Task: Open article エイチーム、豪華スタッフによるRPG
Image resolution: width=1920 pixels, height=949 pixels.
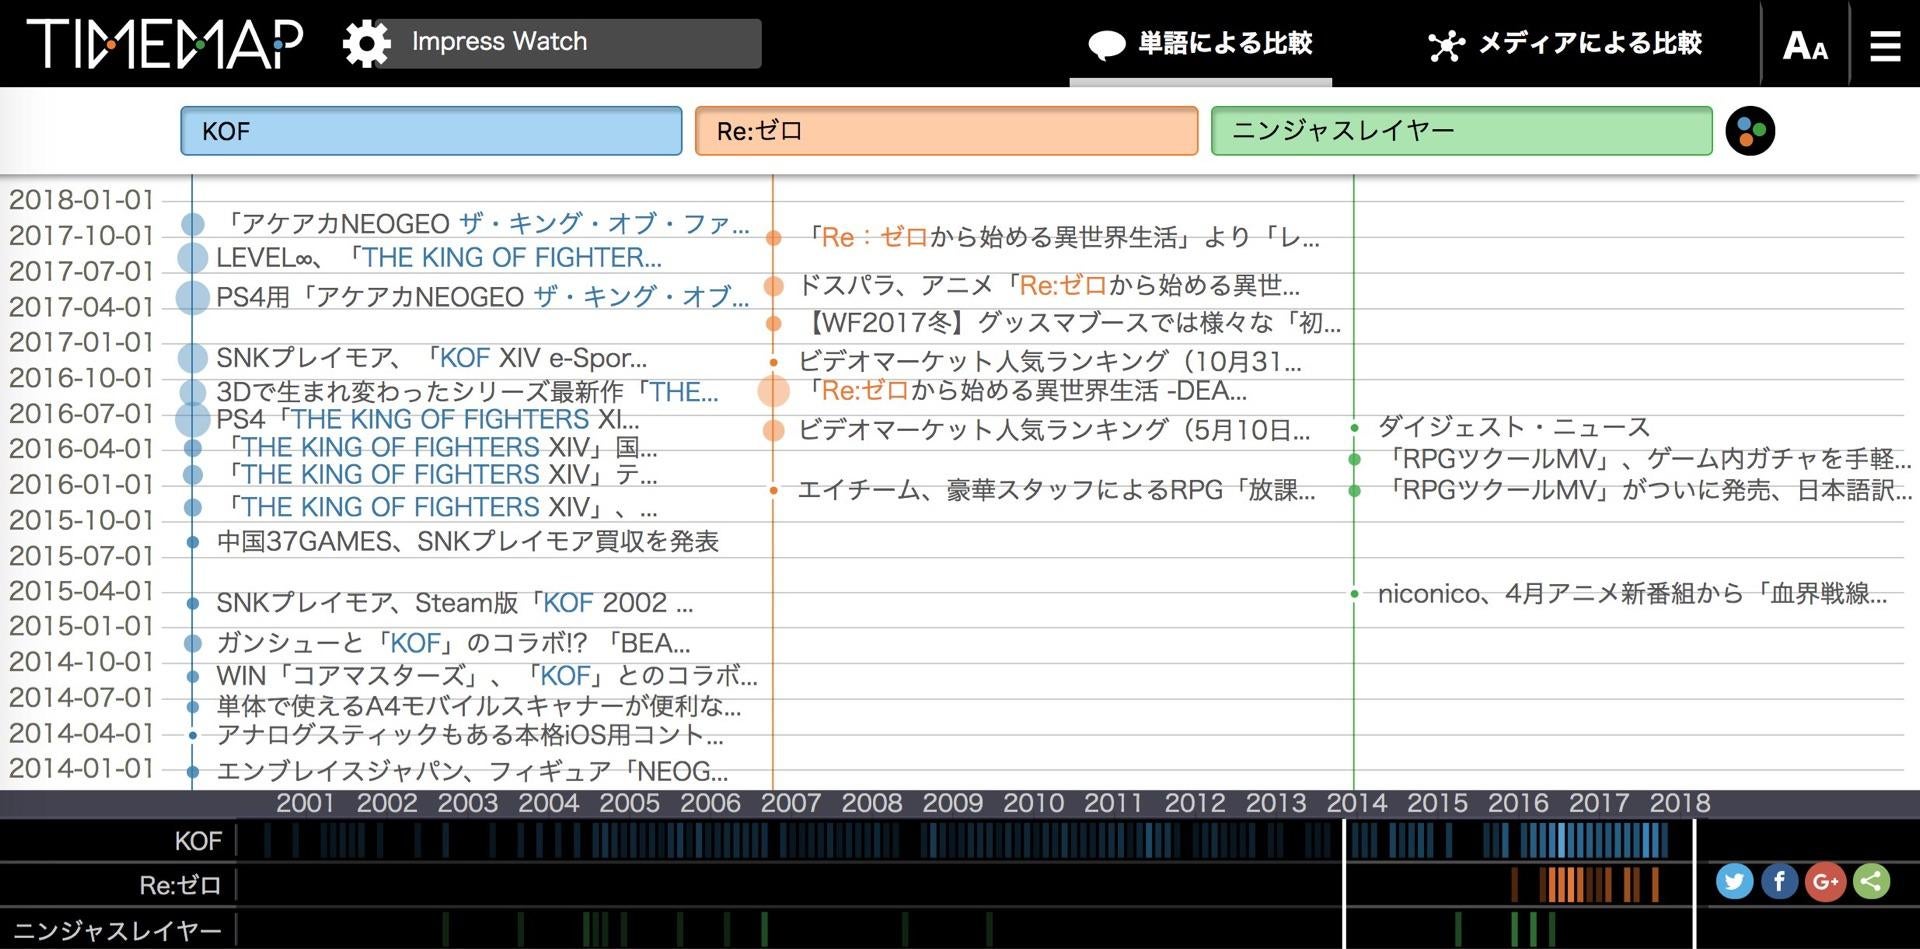Action: [1056, 490]
